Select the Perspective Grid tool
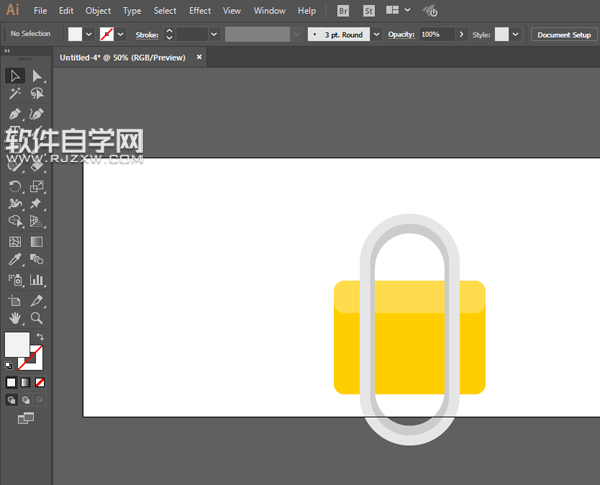 click(x=37, y=221)
